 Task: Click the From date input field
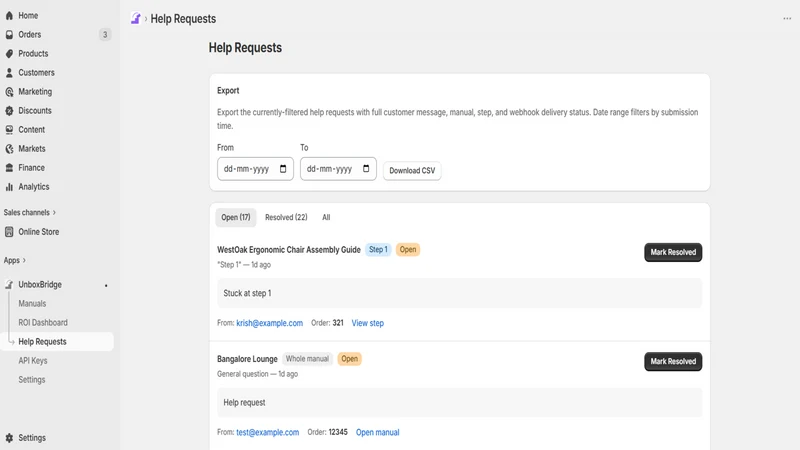point(255,169)
